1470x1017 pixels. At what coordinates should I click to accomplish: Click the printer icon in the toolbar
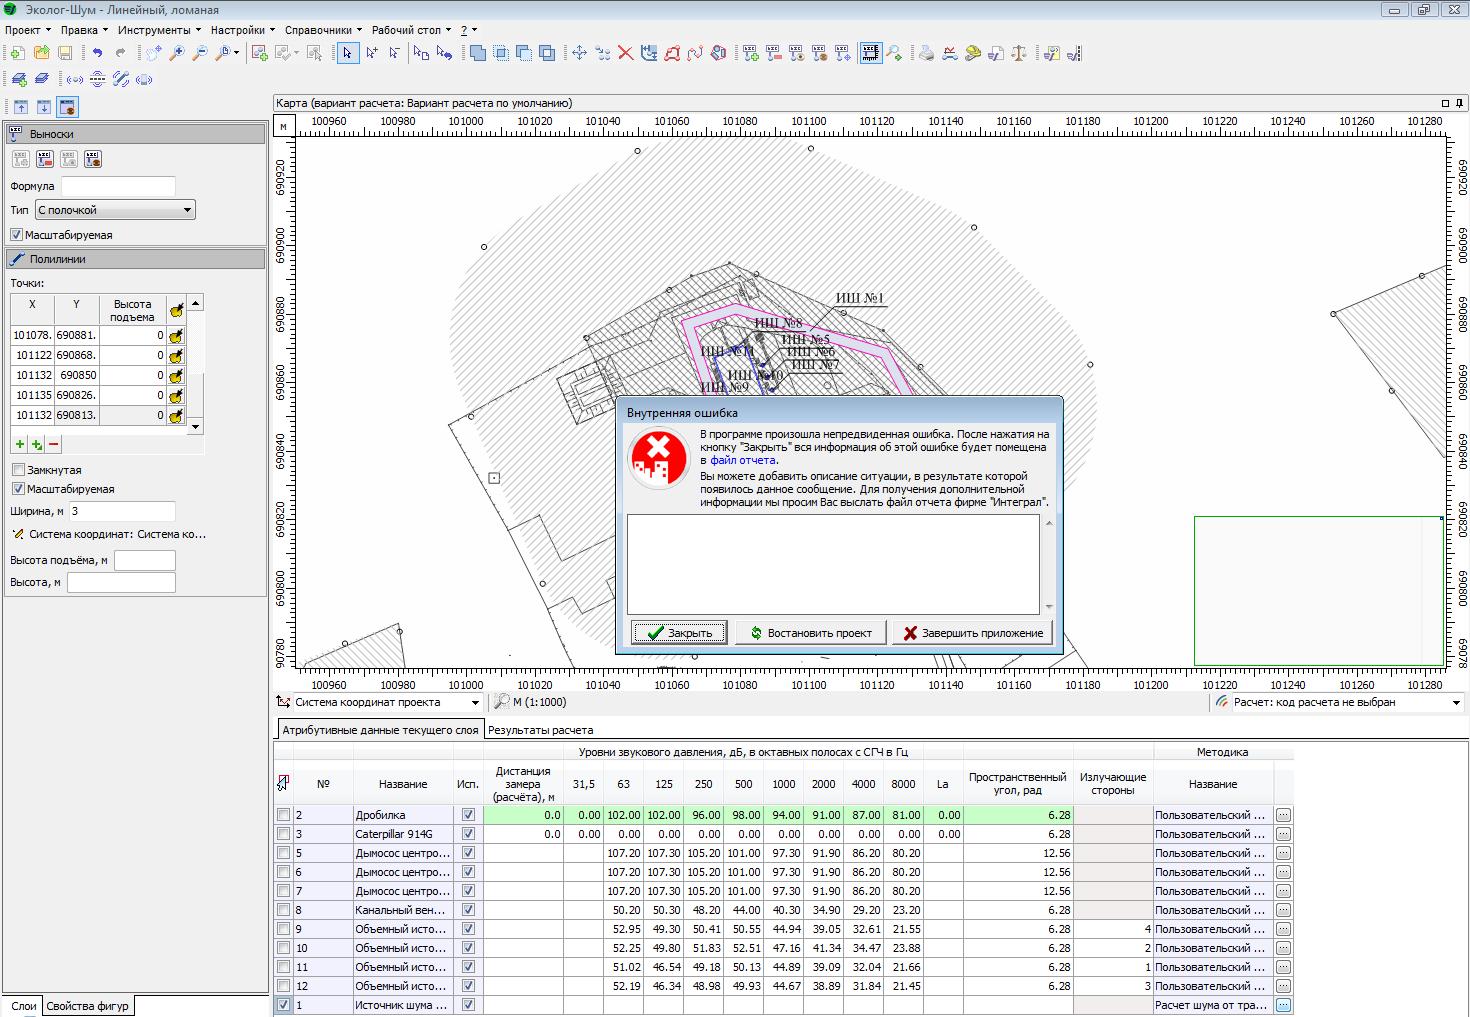[926, 53]
